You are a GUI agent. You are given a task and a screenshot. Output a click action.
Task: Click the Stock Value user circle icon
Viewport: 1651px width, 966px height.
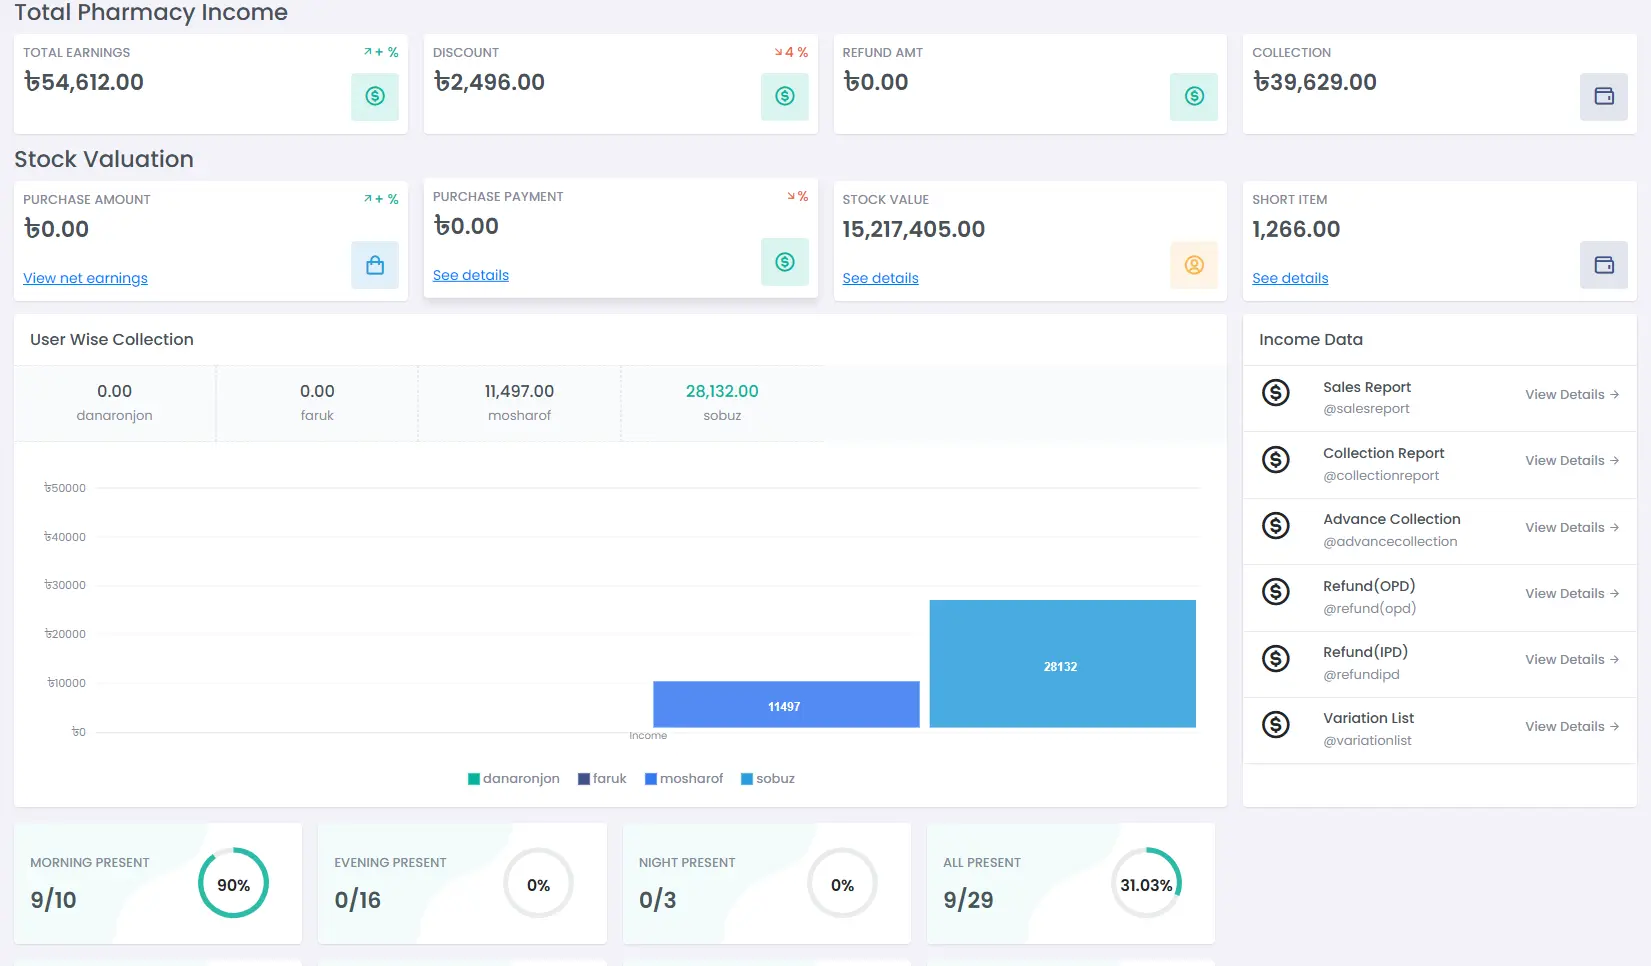(1194, 265)
